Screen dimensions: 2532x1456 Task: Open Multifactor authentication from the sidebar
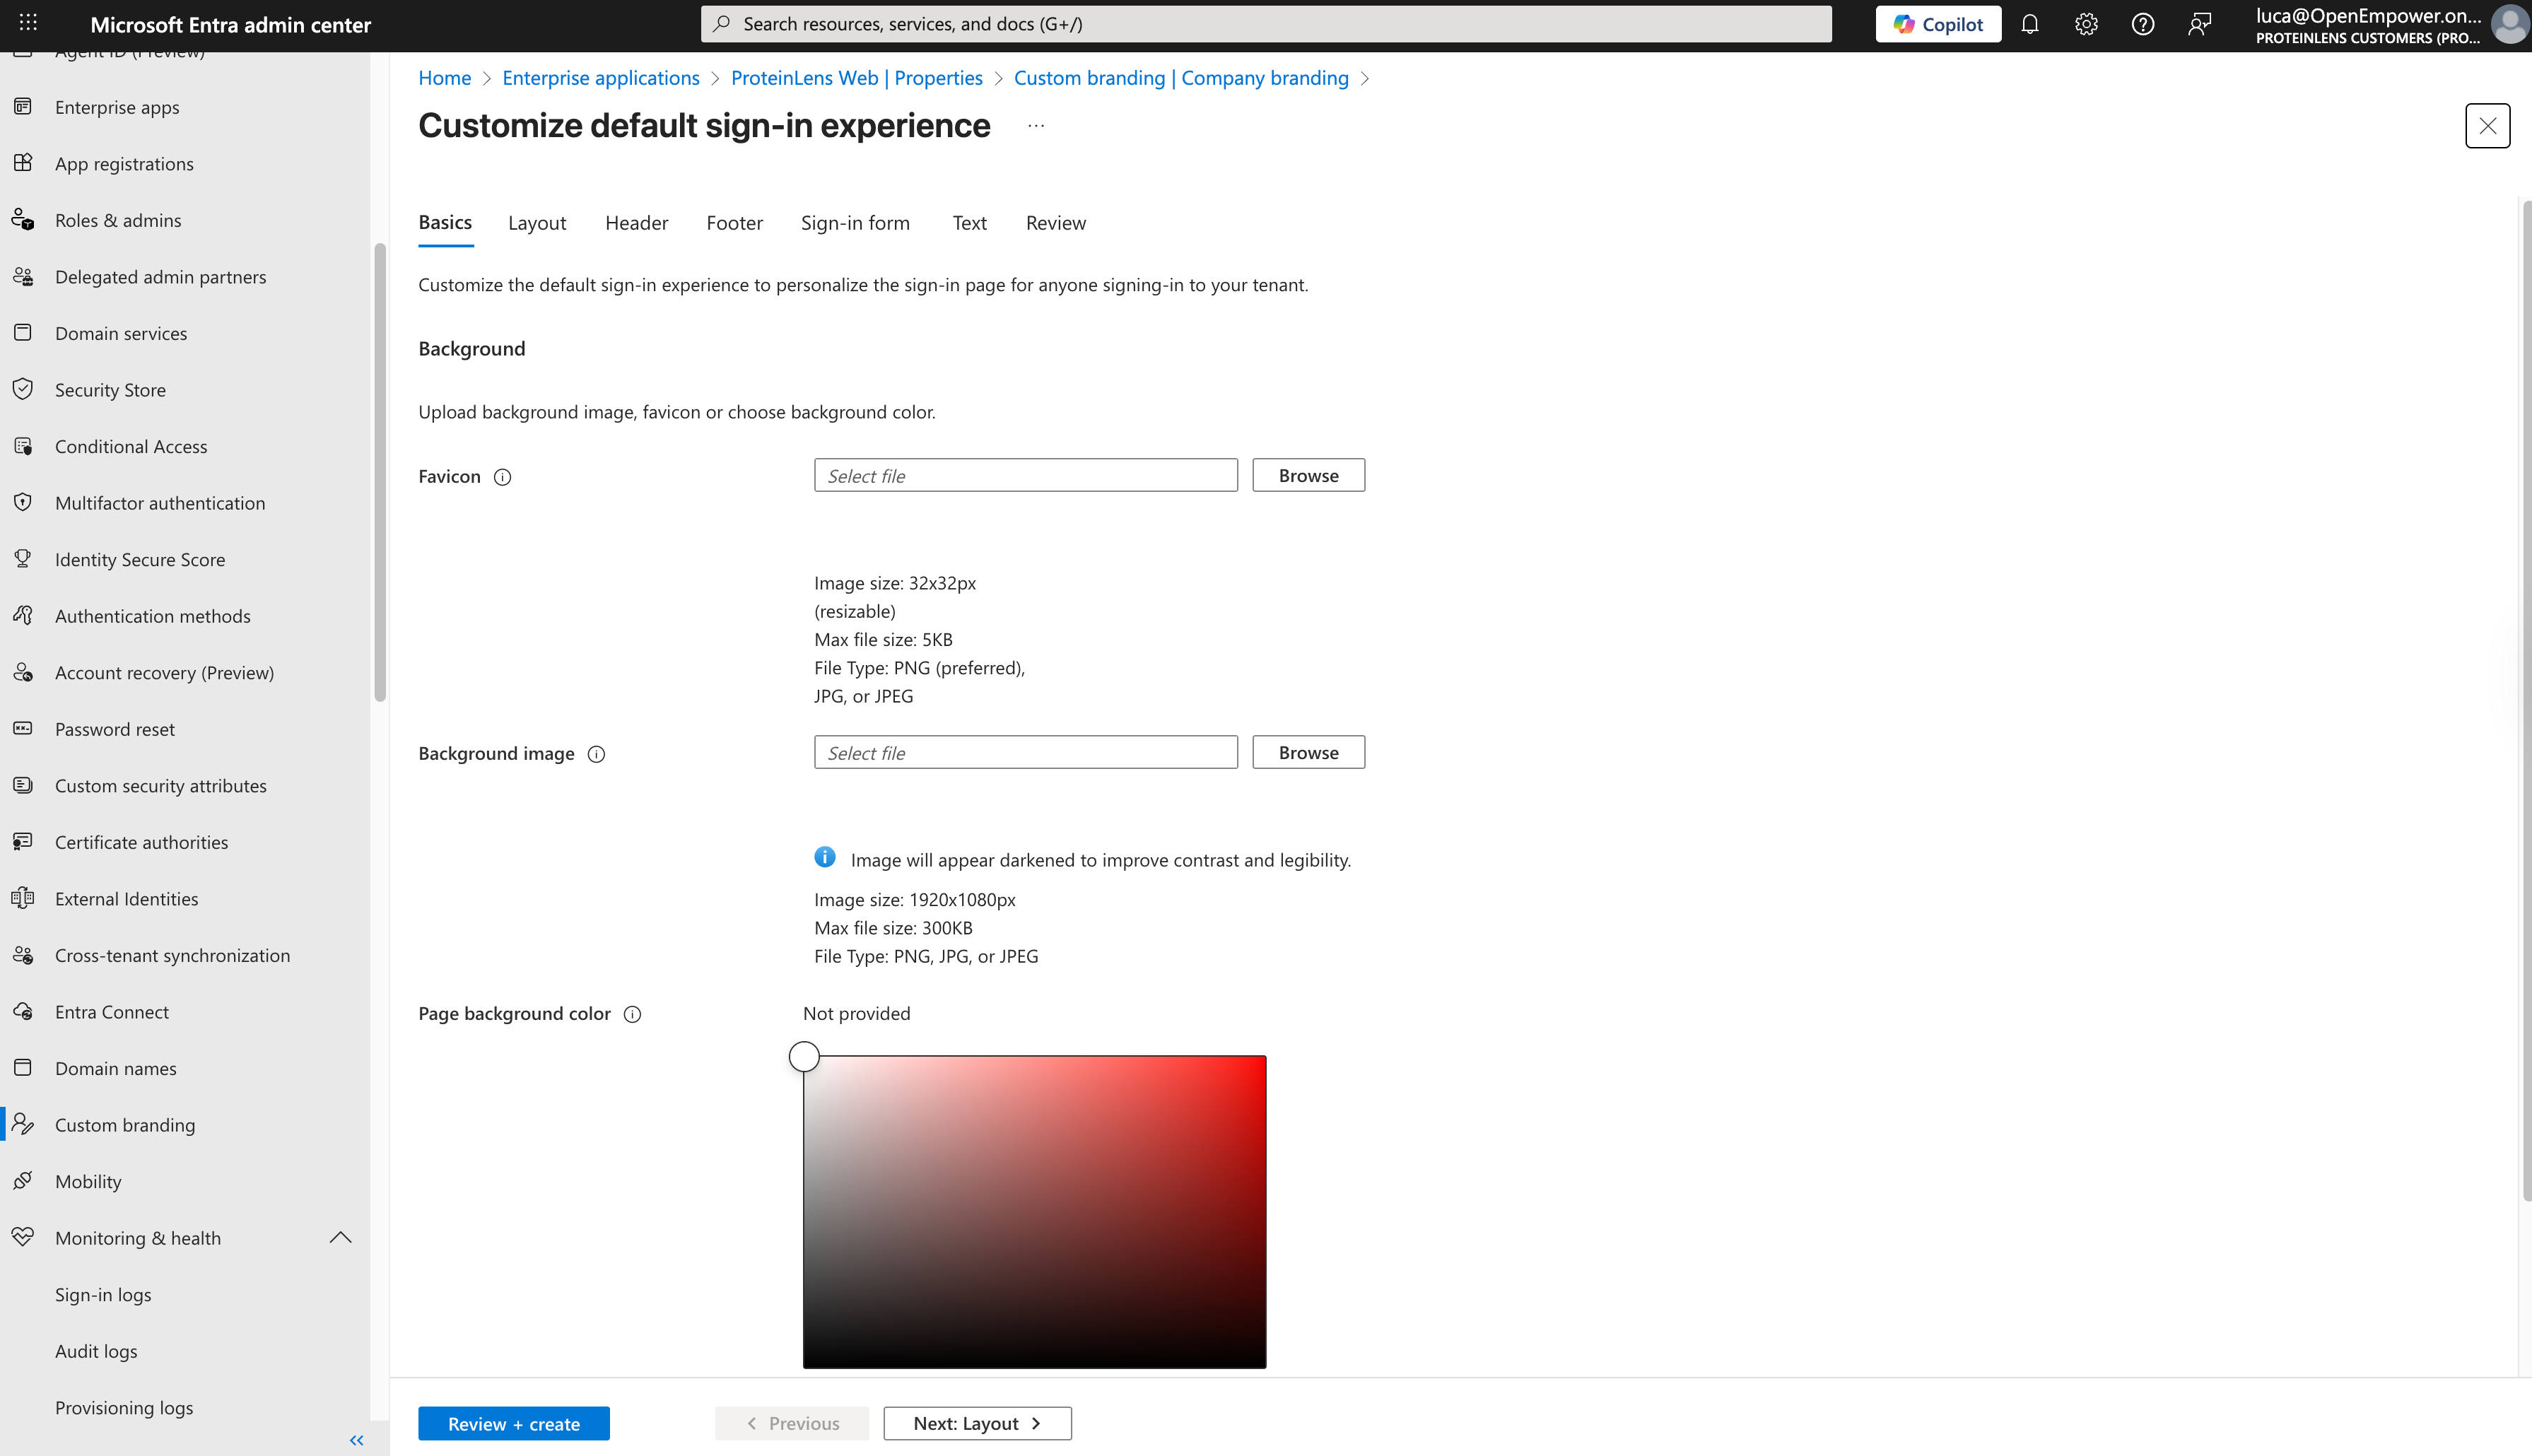(159, 503)
